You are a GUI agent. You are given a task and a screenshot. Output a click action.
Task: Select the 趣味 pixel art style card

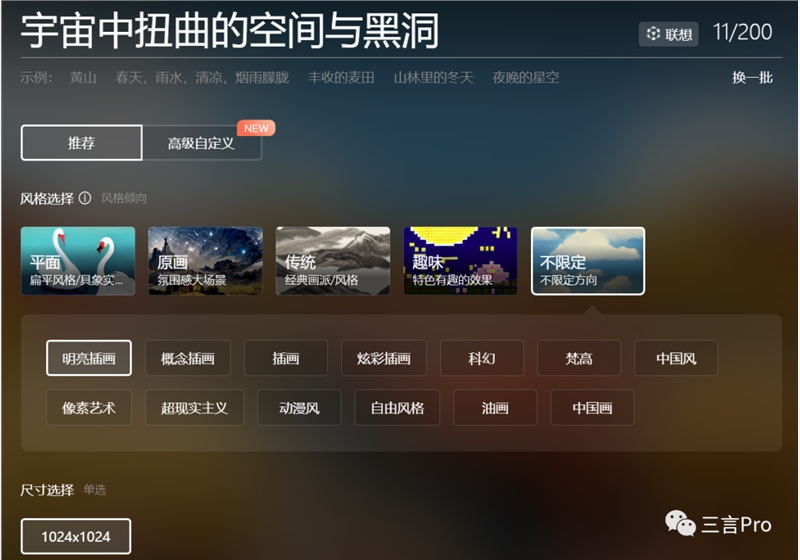(x=460, y=261)
